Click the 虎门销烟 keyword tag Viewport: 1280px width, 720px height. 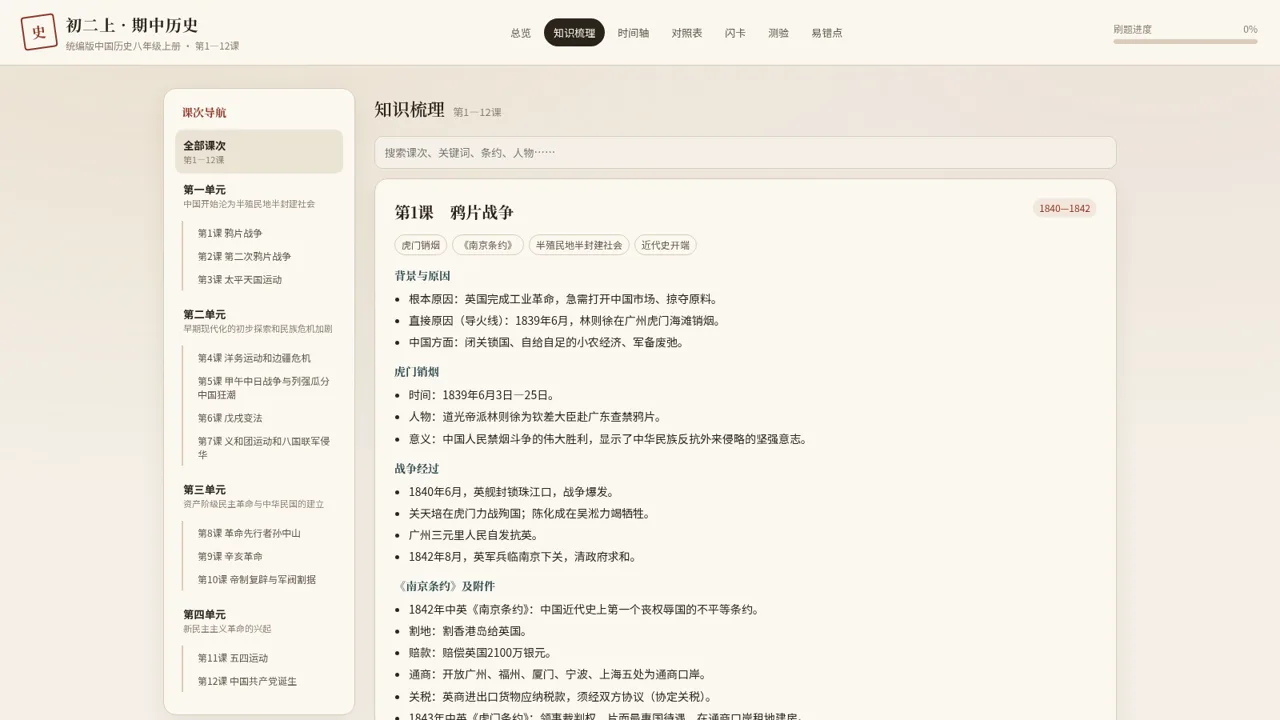tap(421, 245)
